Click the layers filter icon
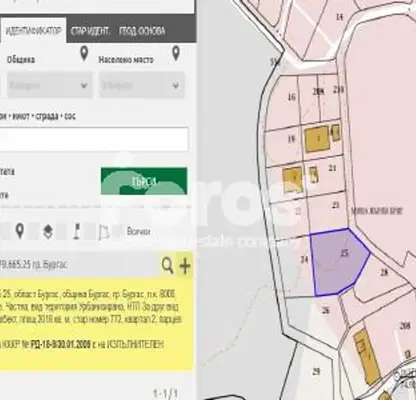Image resolution: width=416 pixels, height=400 pixels. (48, 232)
